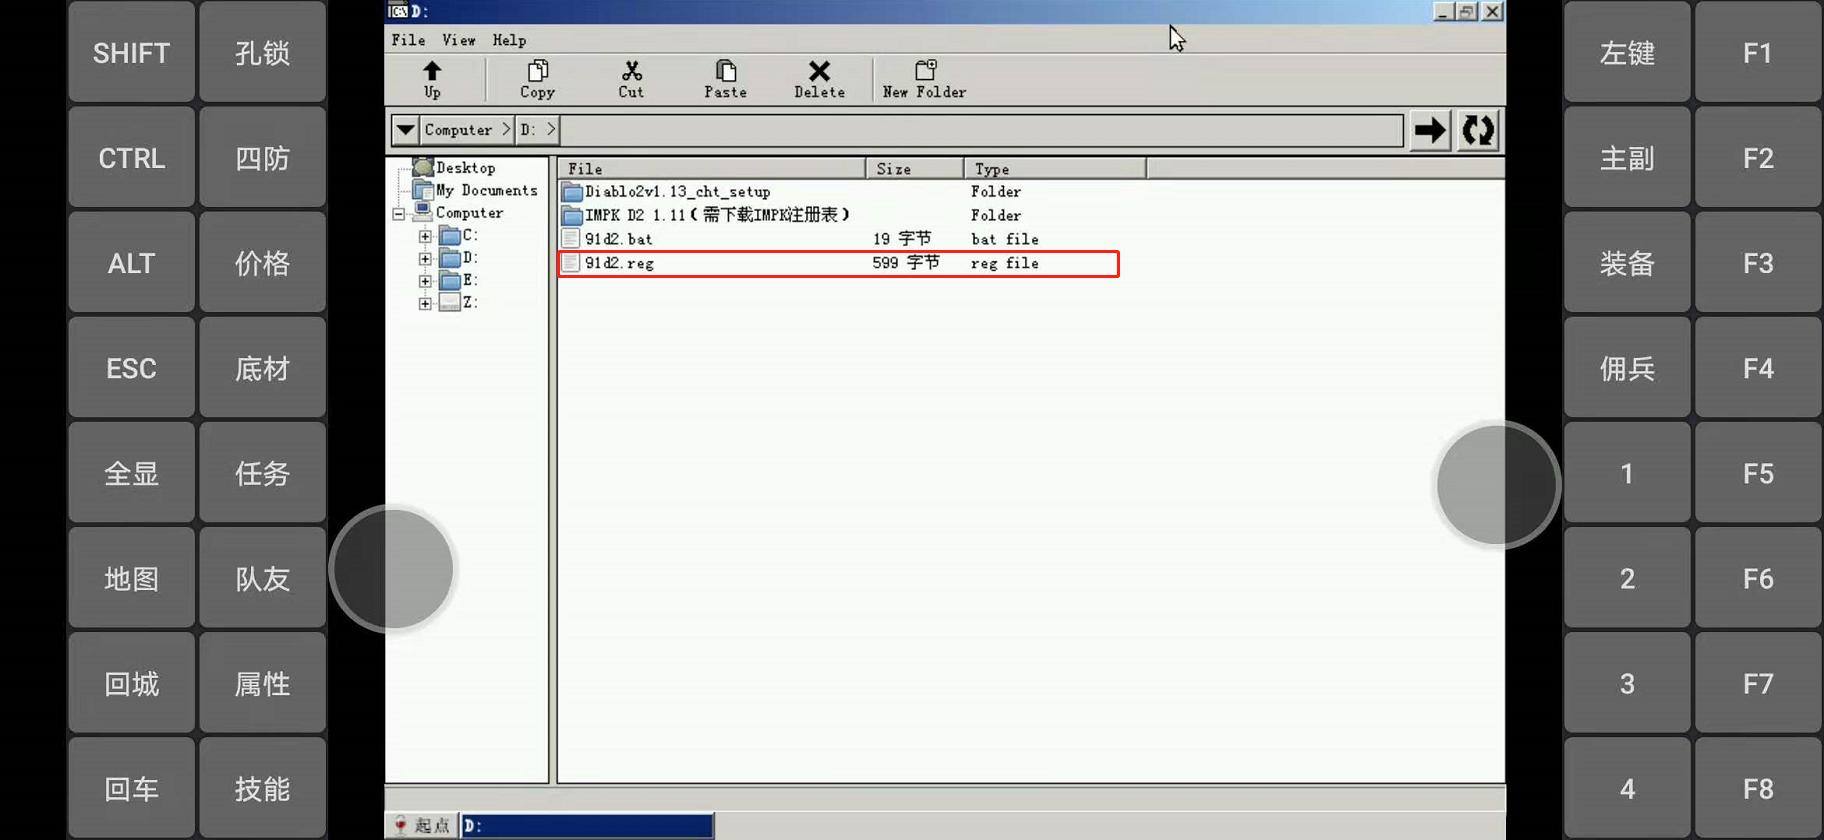Viewport: 1824px width, 840px height.
Task: Click the Computer icon in the tree
Action: click(x=423, y=212)
